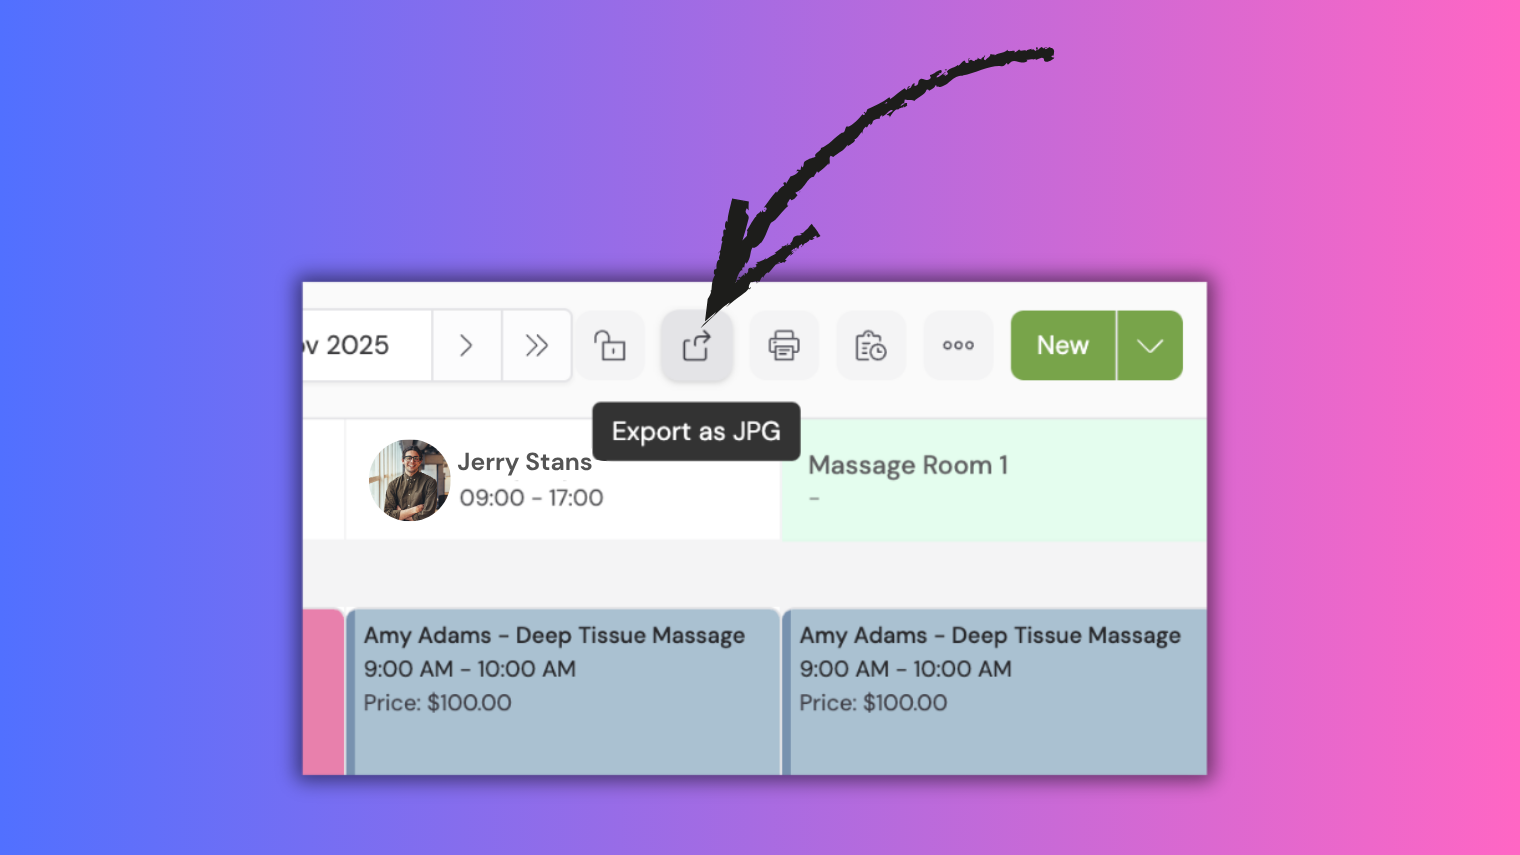Click the Export as JPG tooltip label
The image size is (1520, 855).
pyautogui.click(x=696, y=431)
